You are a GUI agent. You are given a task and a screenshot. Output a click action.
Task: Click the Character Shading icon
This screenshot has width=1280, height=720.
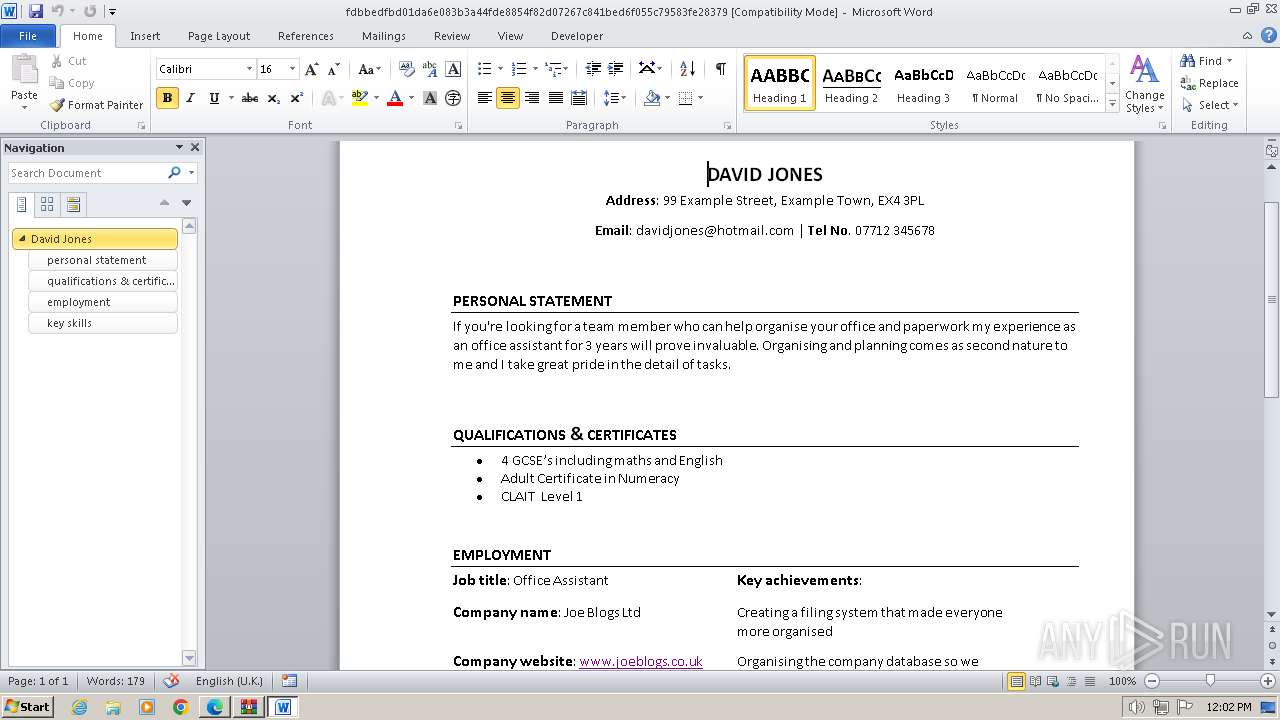pos(430,98)
